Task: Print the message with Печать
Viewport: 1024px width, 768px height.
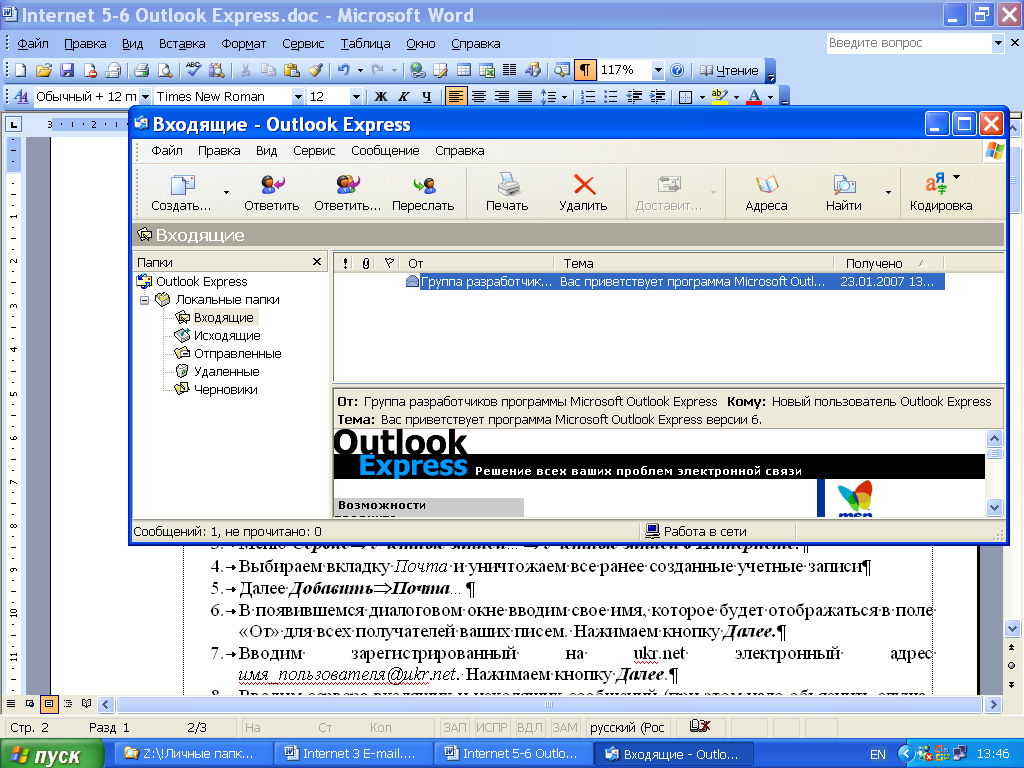Action: tap(507, 193)
